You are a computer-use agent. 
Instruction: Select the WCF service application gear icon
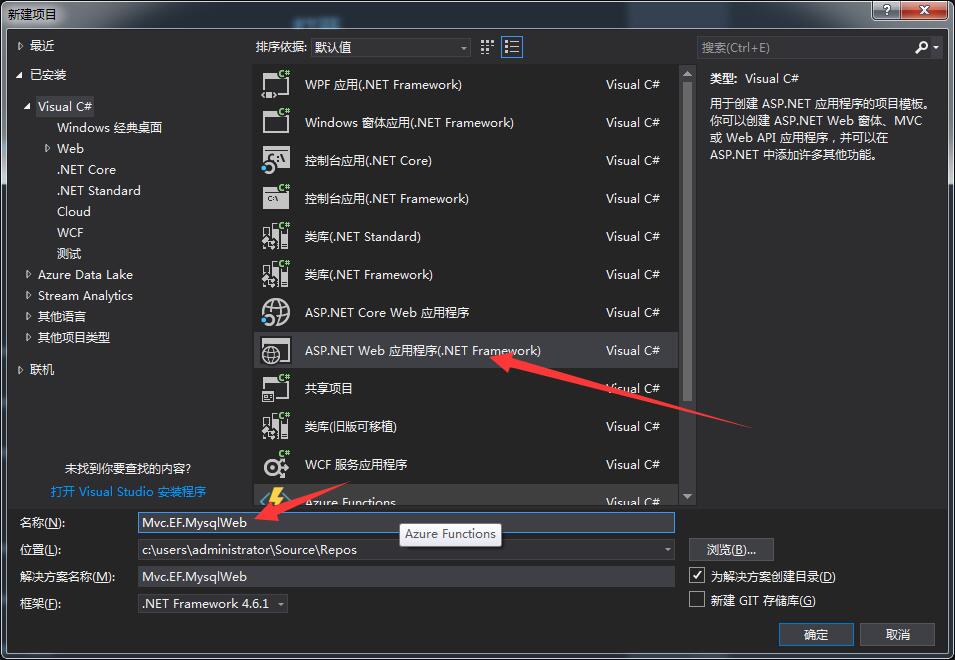point(276,465)
